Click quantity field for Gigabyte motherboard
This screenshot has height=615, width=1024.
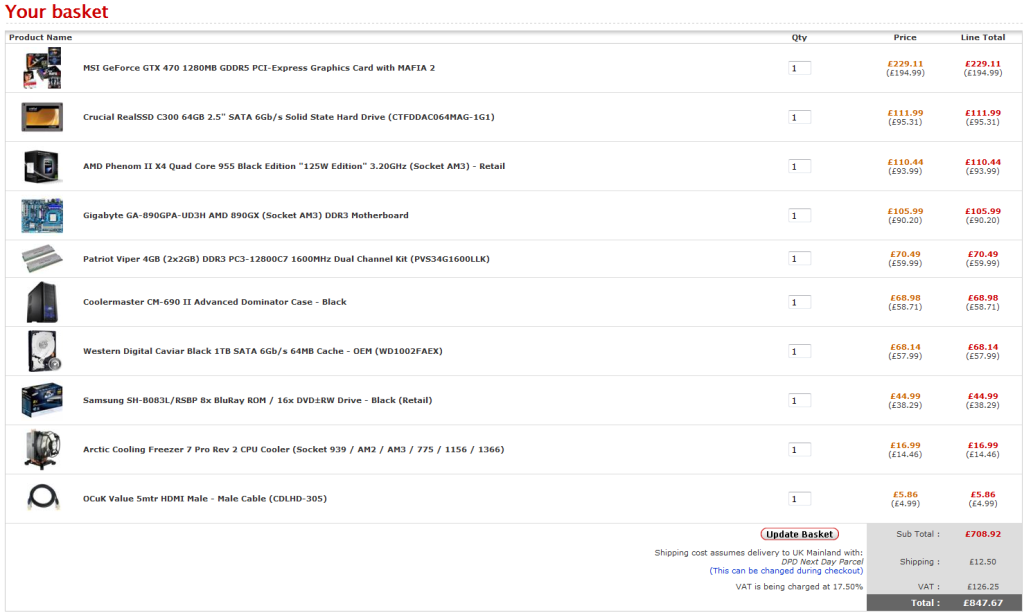click(x=799, y=215)
